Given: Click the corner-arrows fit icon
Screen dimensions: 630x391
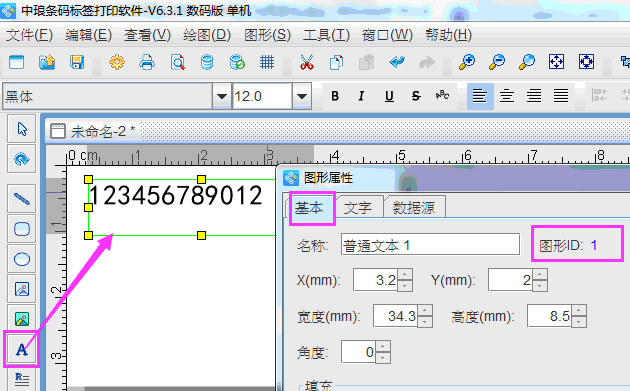Looking at the screenshot, I should pos(586,62).
